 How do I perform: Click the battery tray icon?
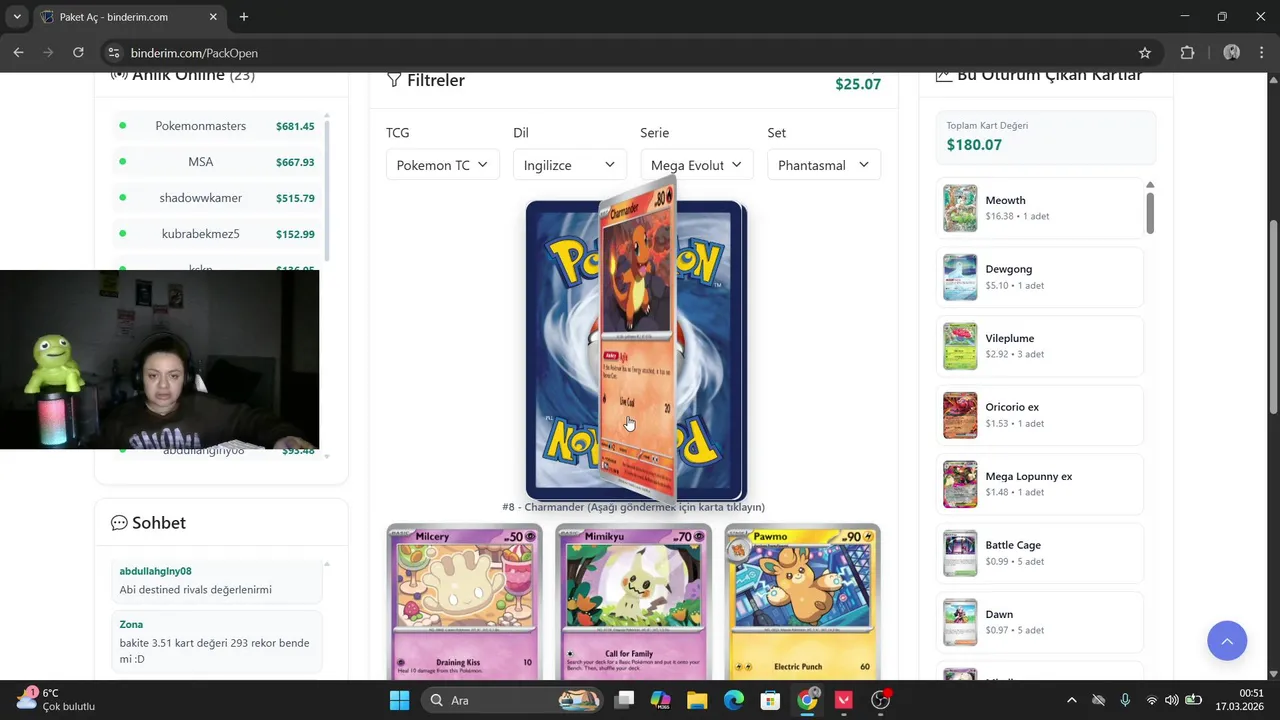[1194, 700]
